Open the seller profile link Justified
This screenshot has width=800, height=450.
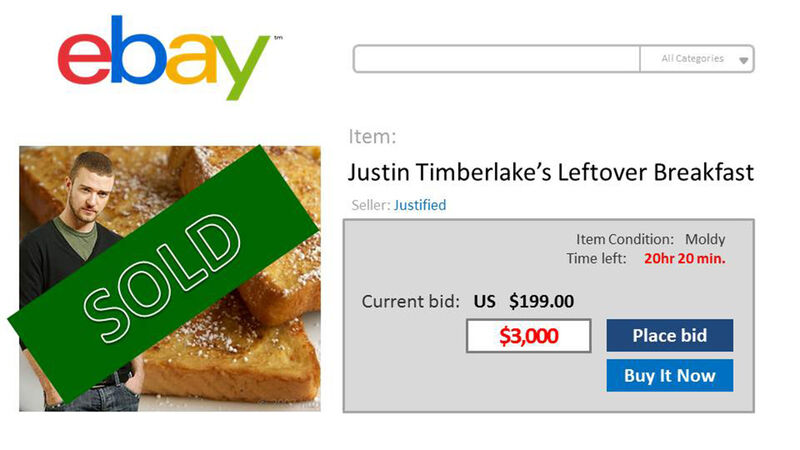click(x=420, y=205)
